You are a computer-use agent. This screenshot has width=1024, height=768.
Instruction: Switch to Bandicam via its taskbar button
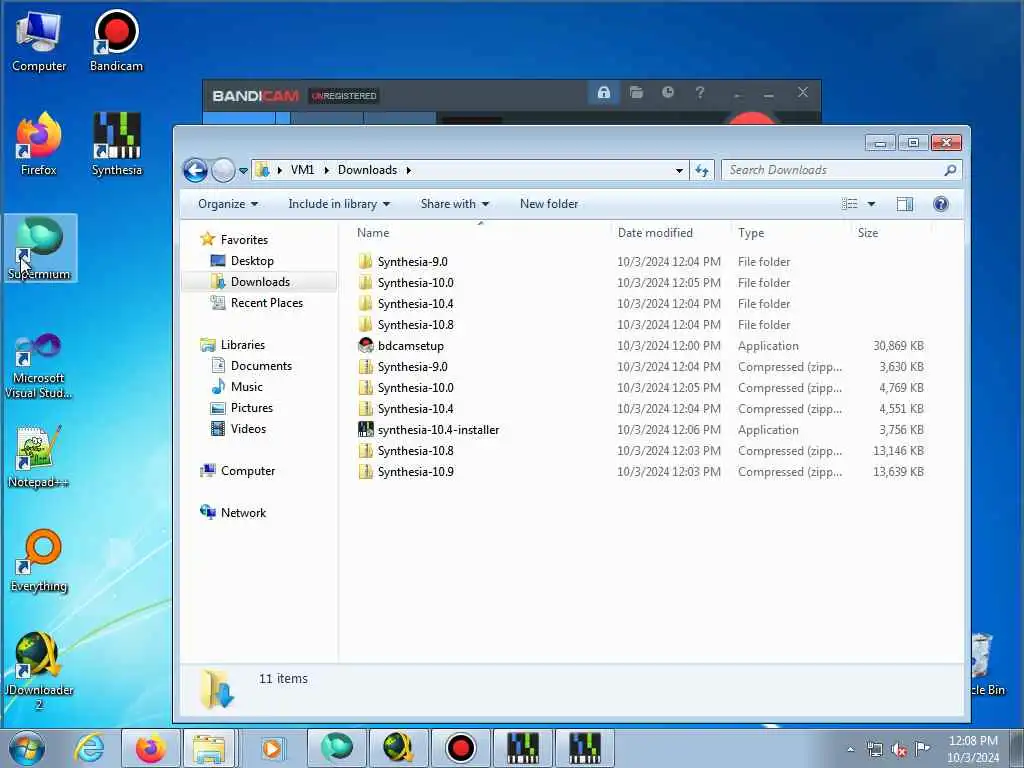[x=460, y=748]
